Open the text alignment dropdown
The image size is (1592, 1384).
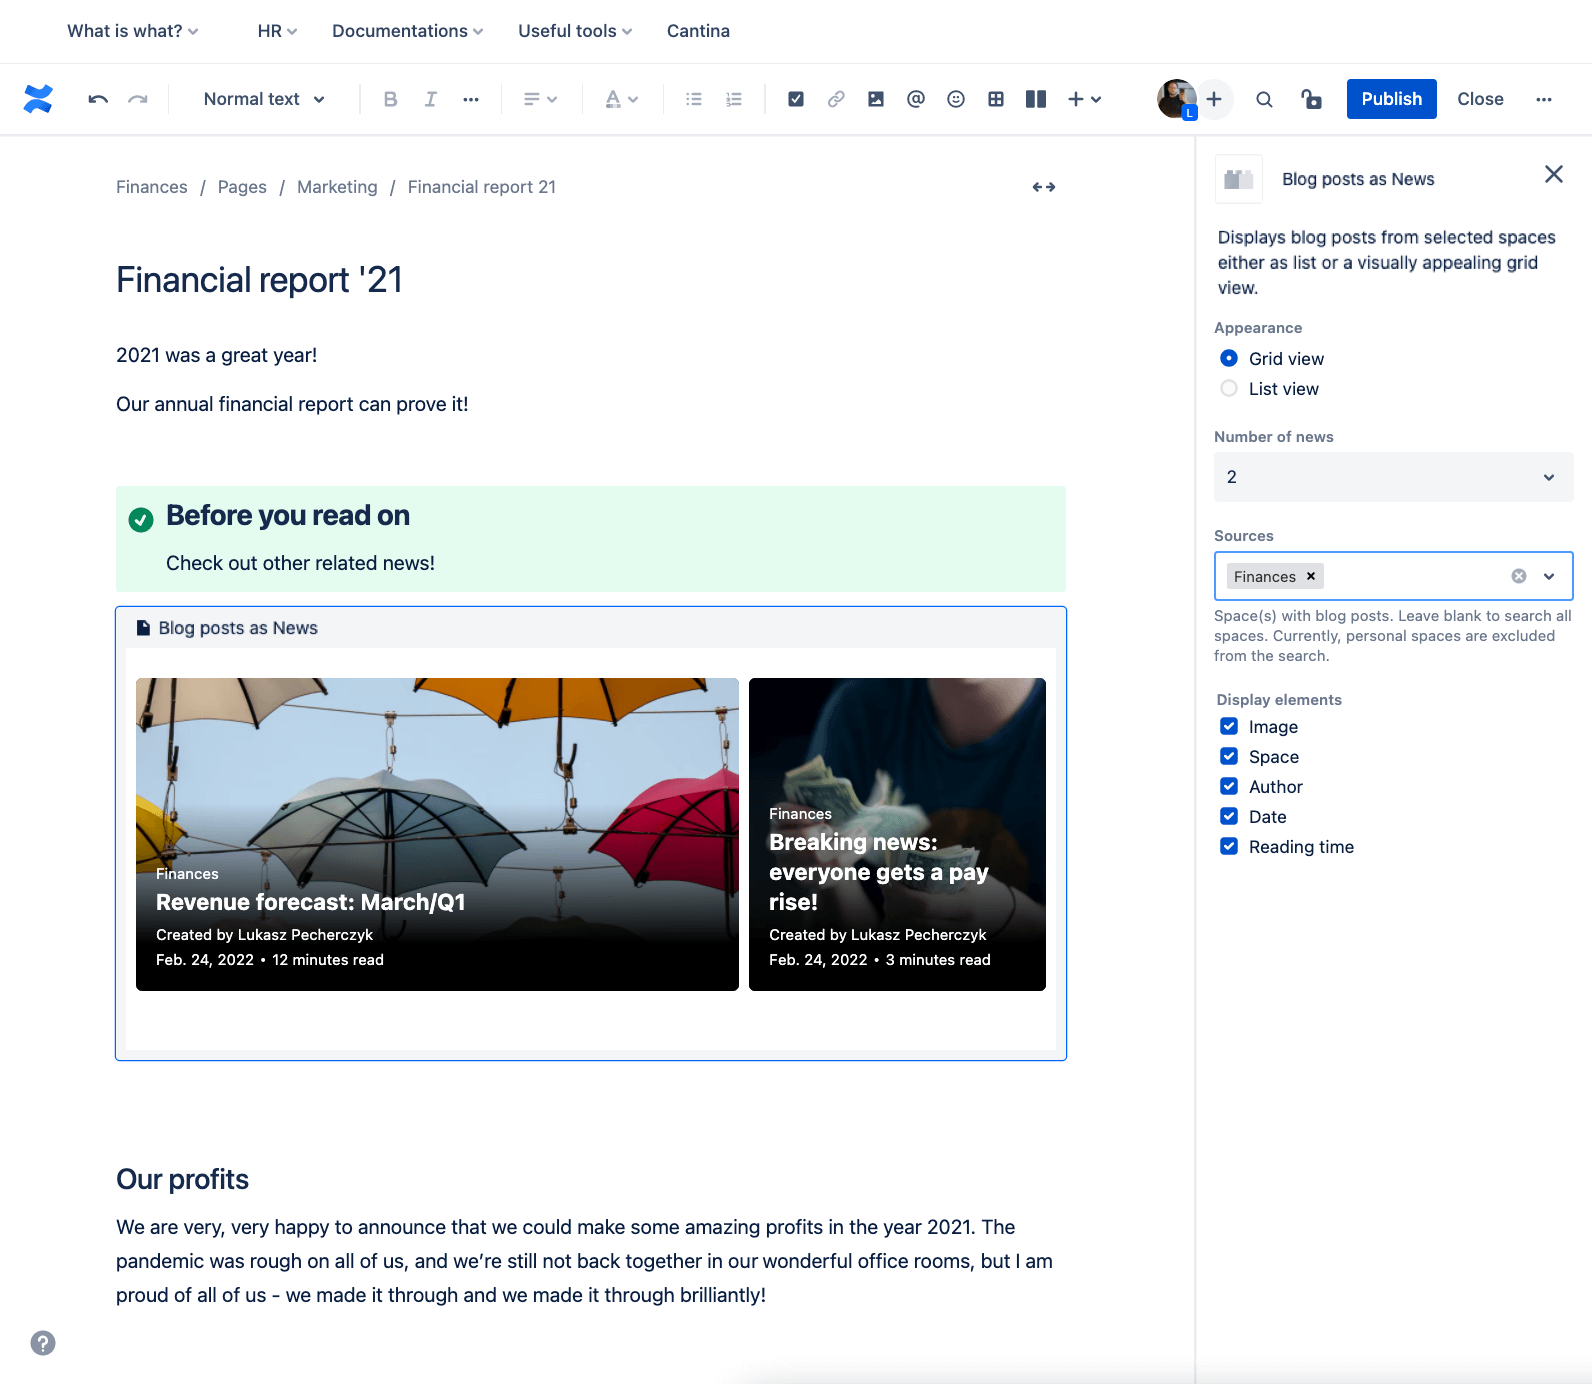540,99
